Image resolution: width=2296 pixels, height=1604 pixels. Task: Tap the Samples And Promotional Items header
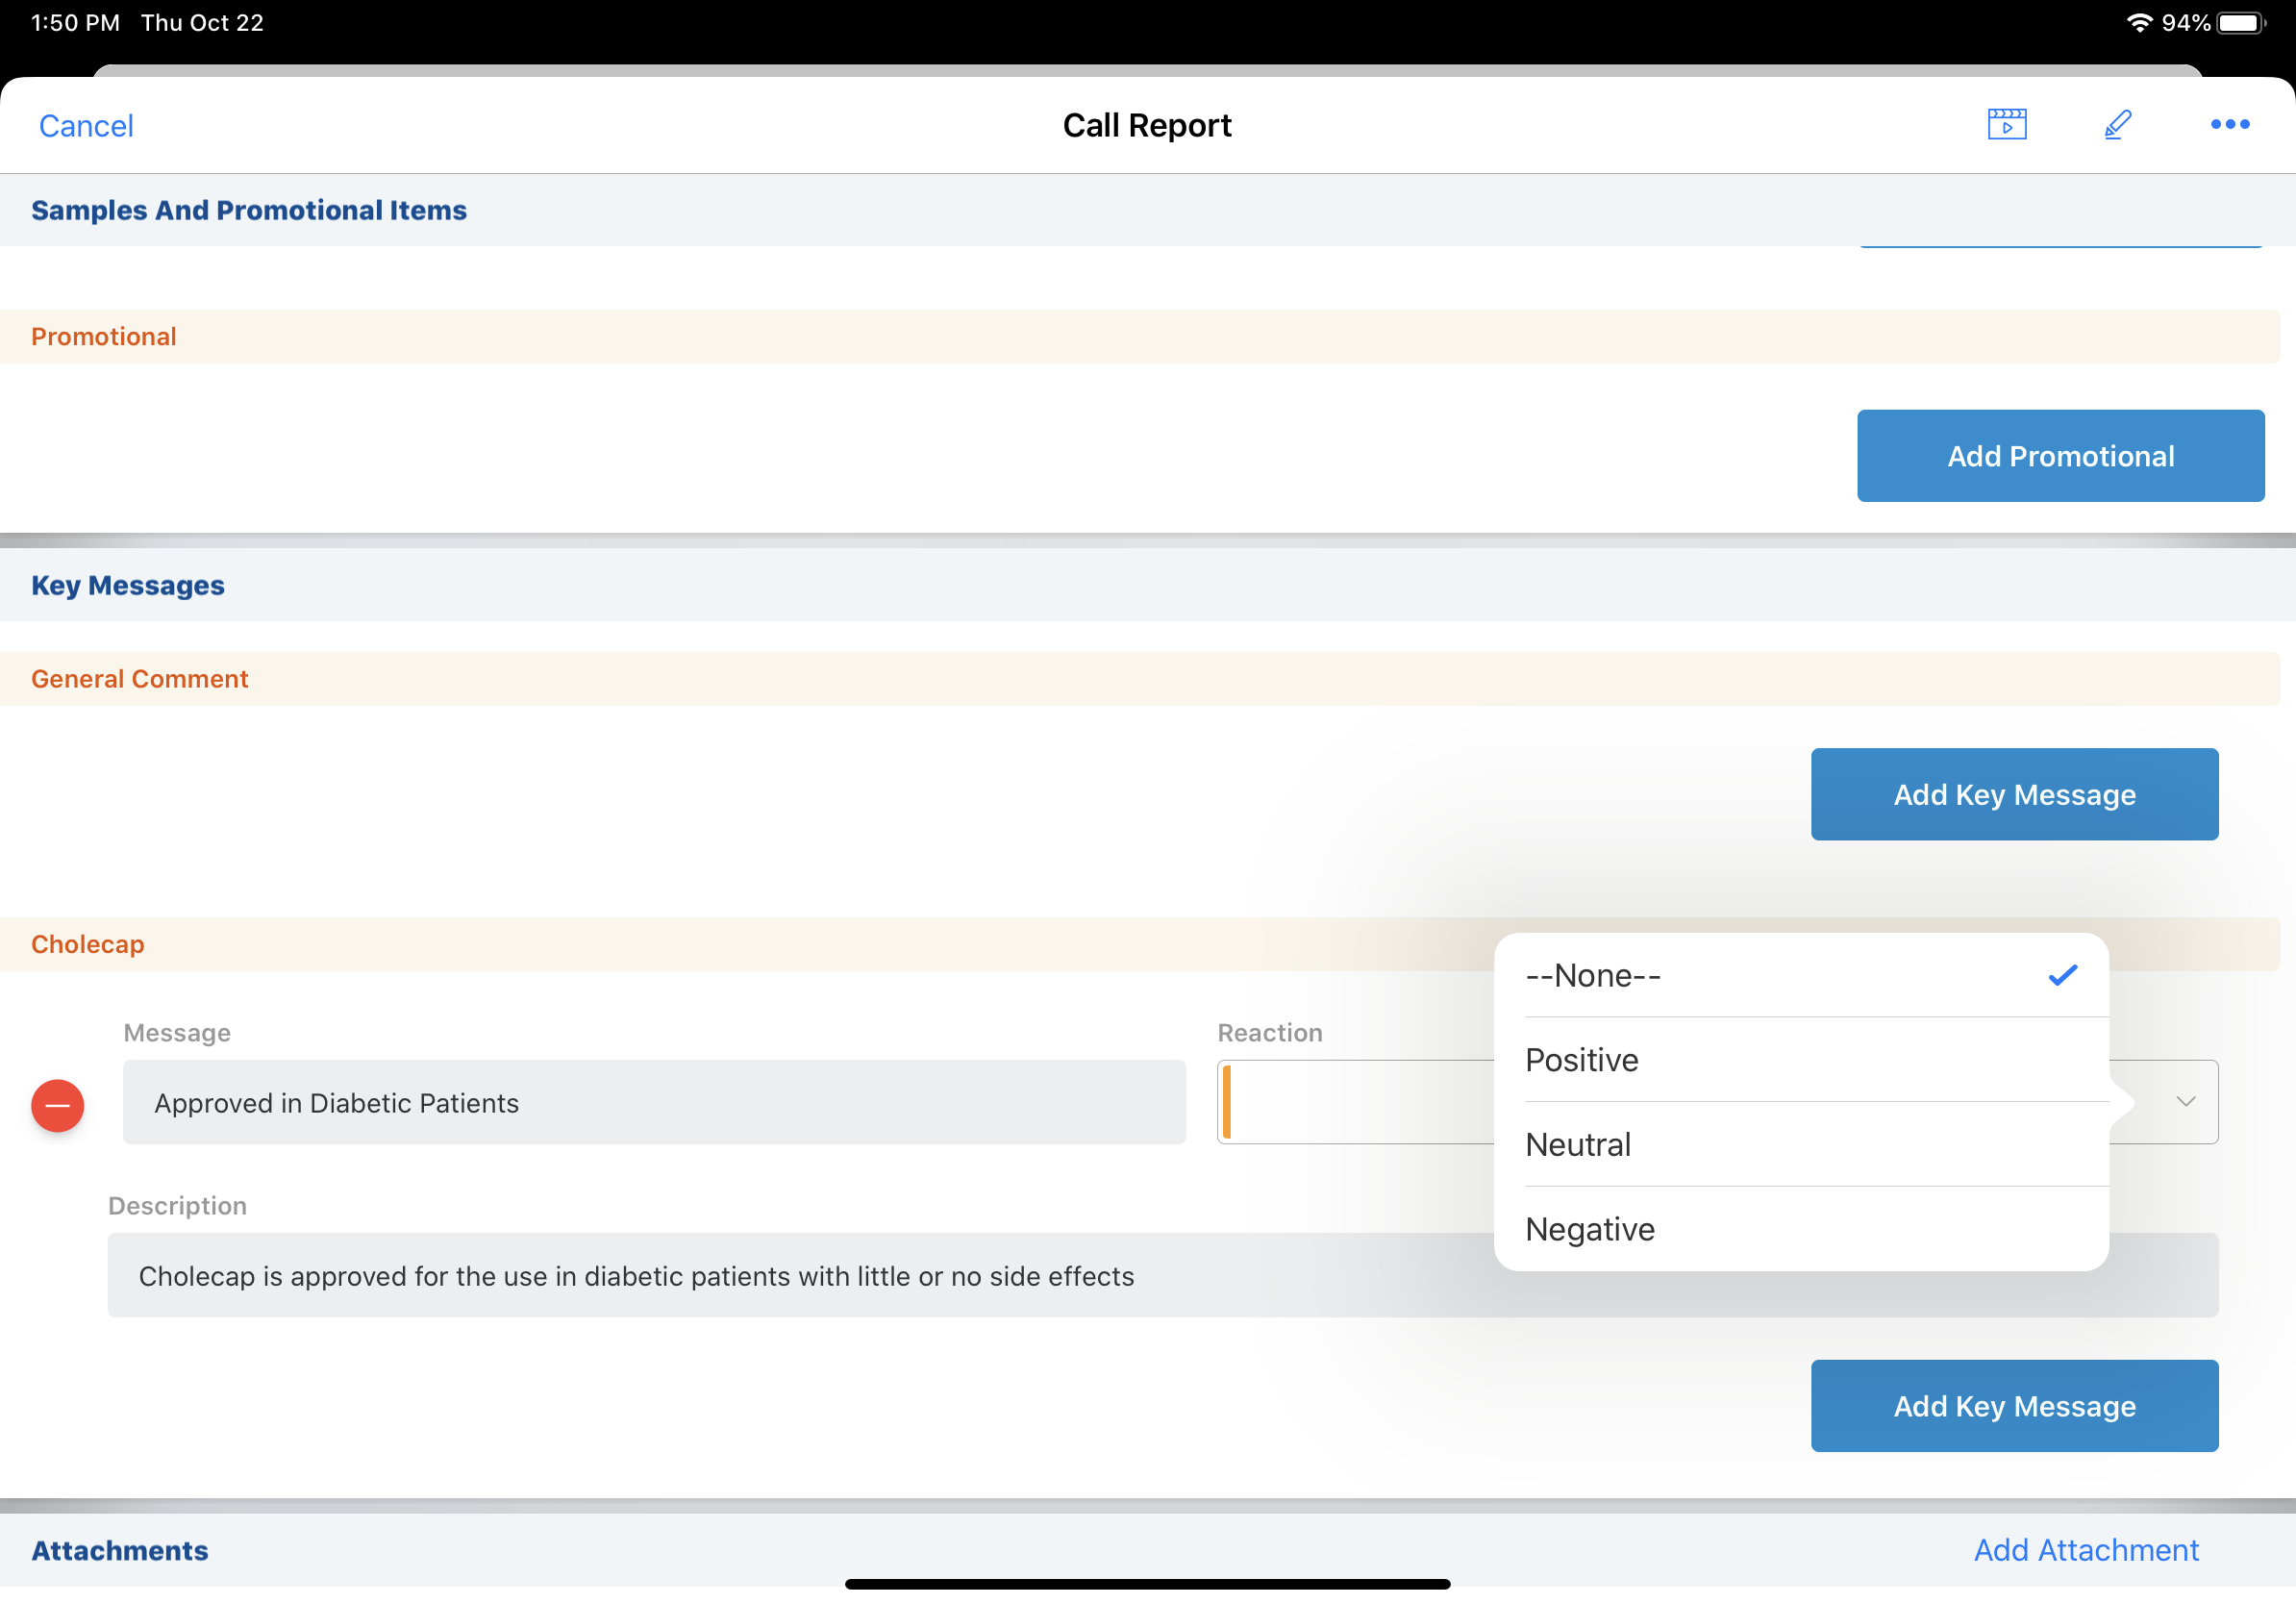tap(249, 210)
